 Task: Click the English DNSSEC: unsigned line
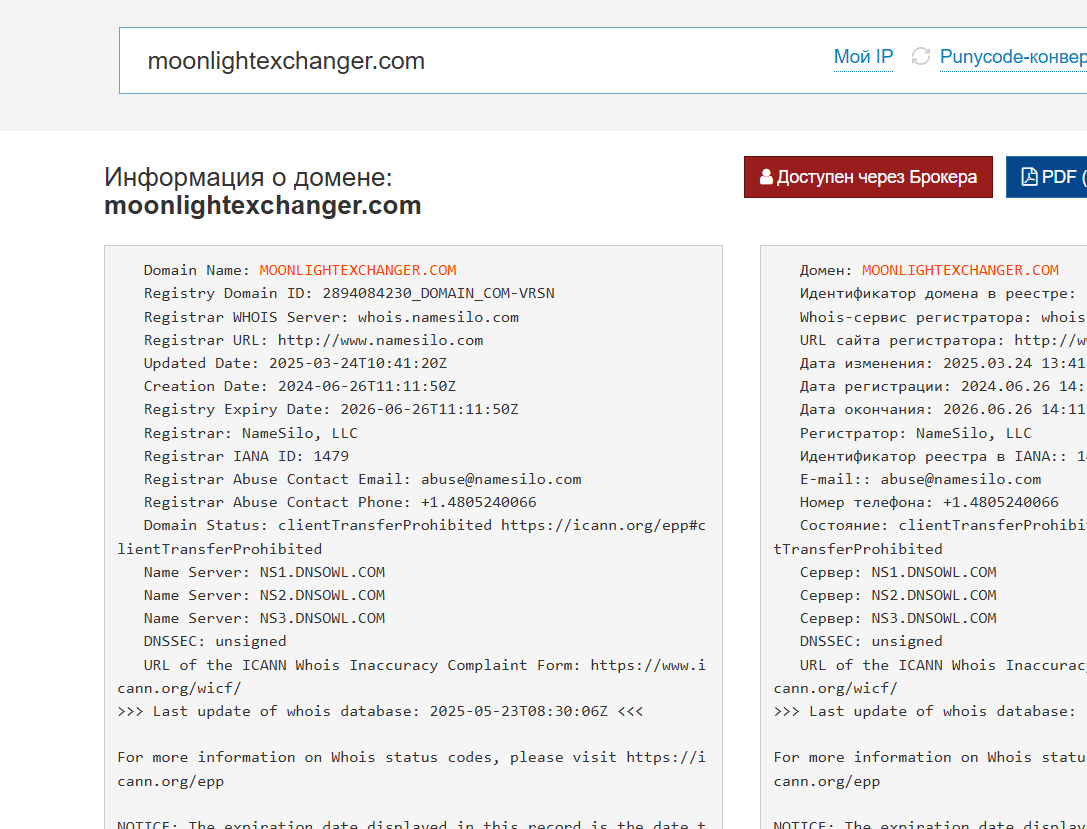click(215, 641)
